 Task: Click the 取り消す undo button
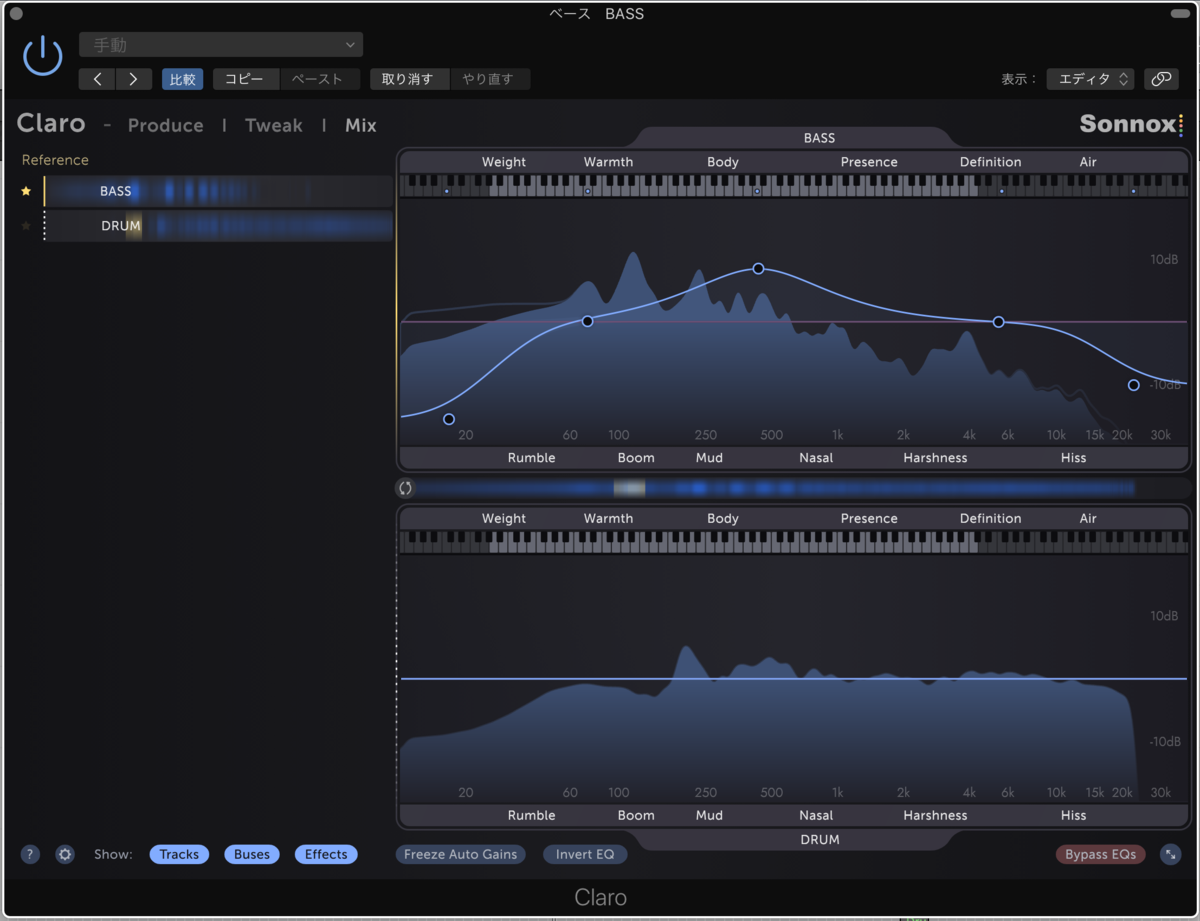(x=408, y=79)
